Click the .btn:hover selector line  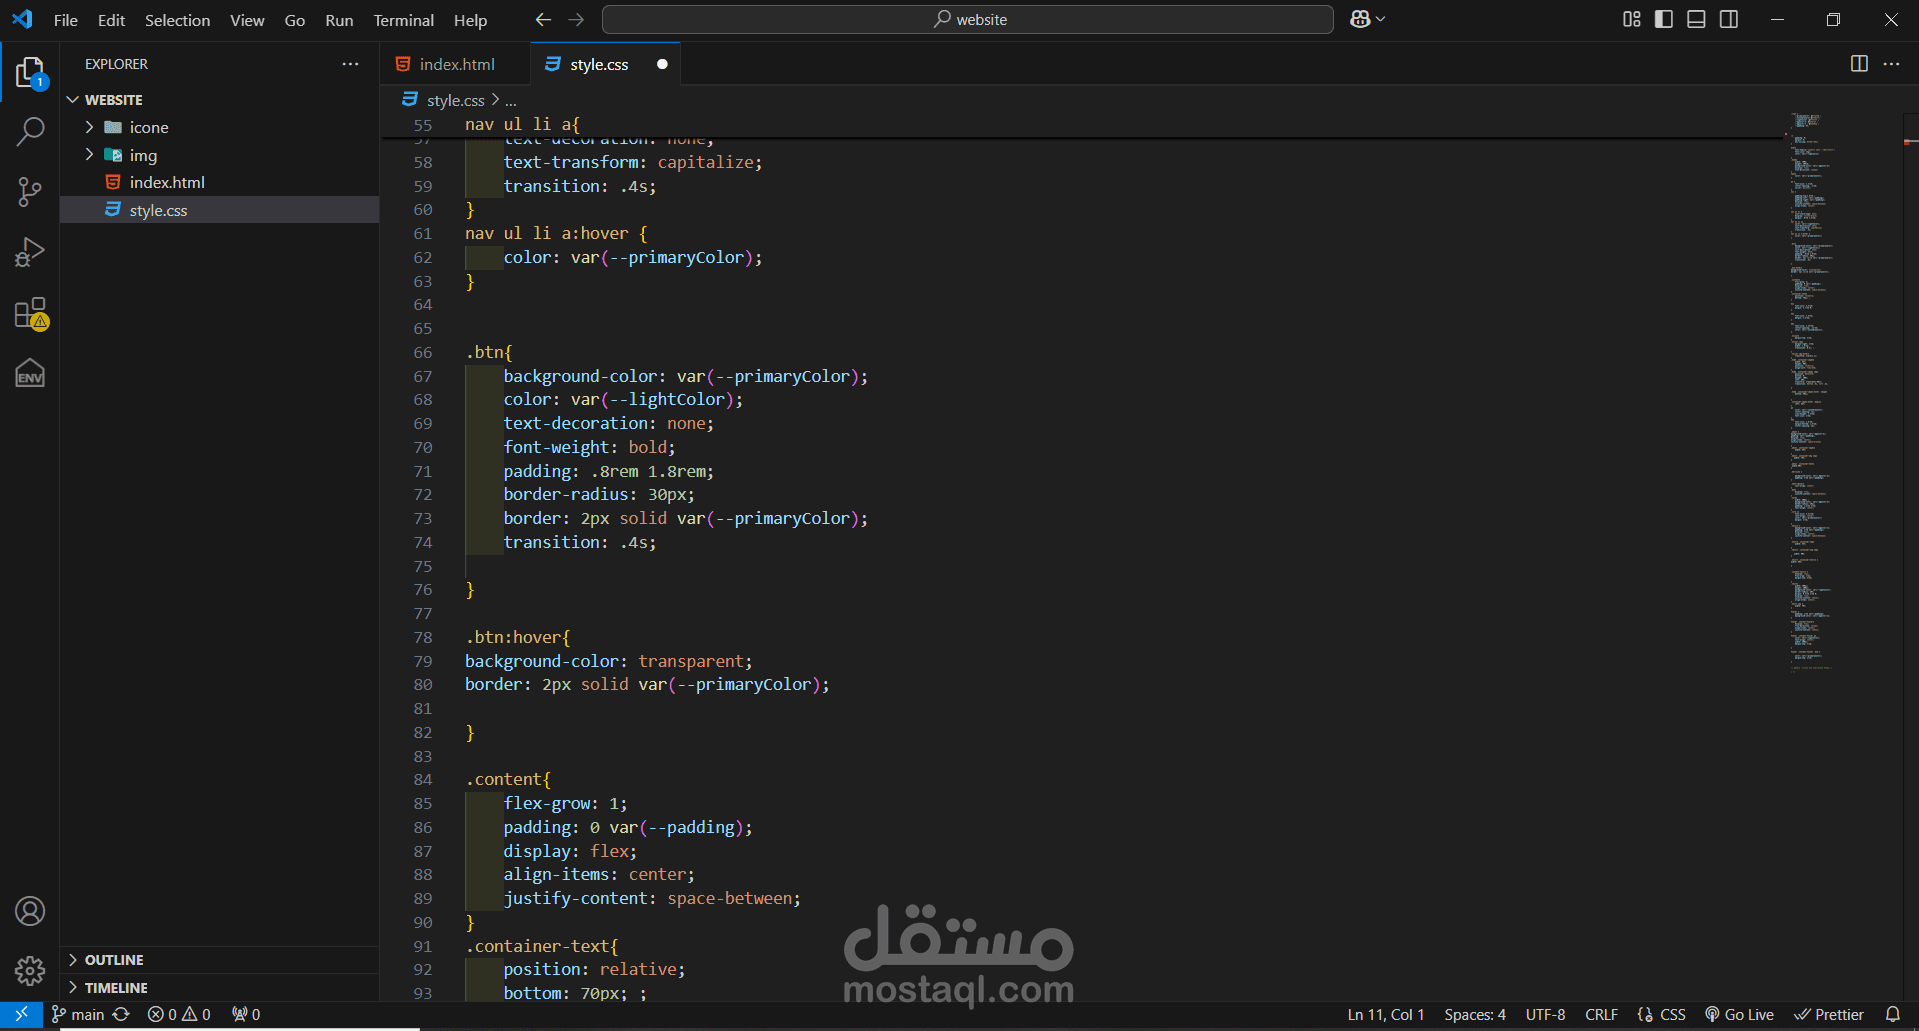tap(517, 637)
